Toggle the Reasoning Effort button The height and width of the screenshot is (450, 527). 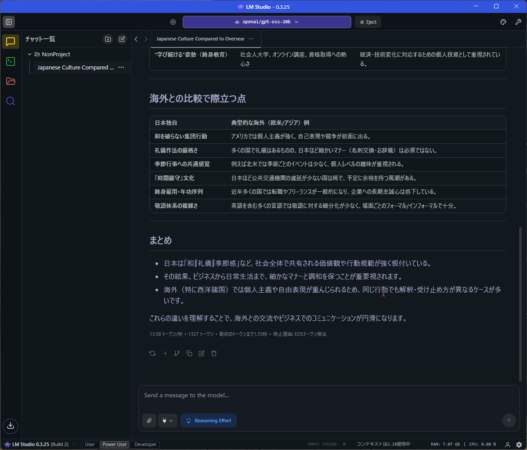(209, 421)
